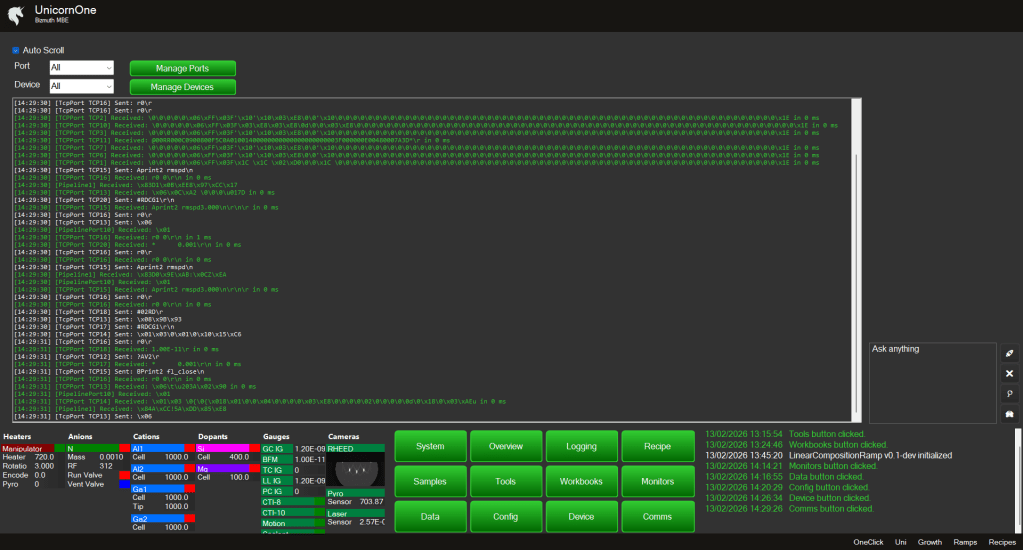1023x550 pixels.
Task: Click the Comms button
Action: [x=657, y=517]
